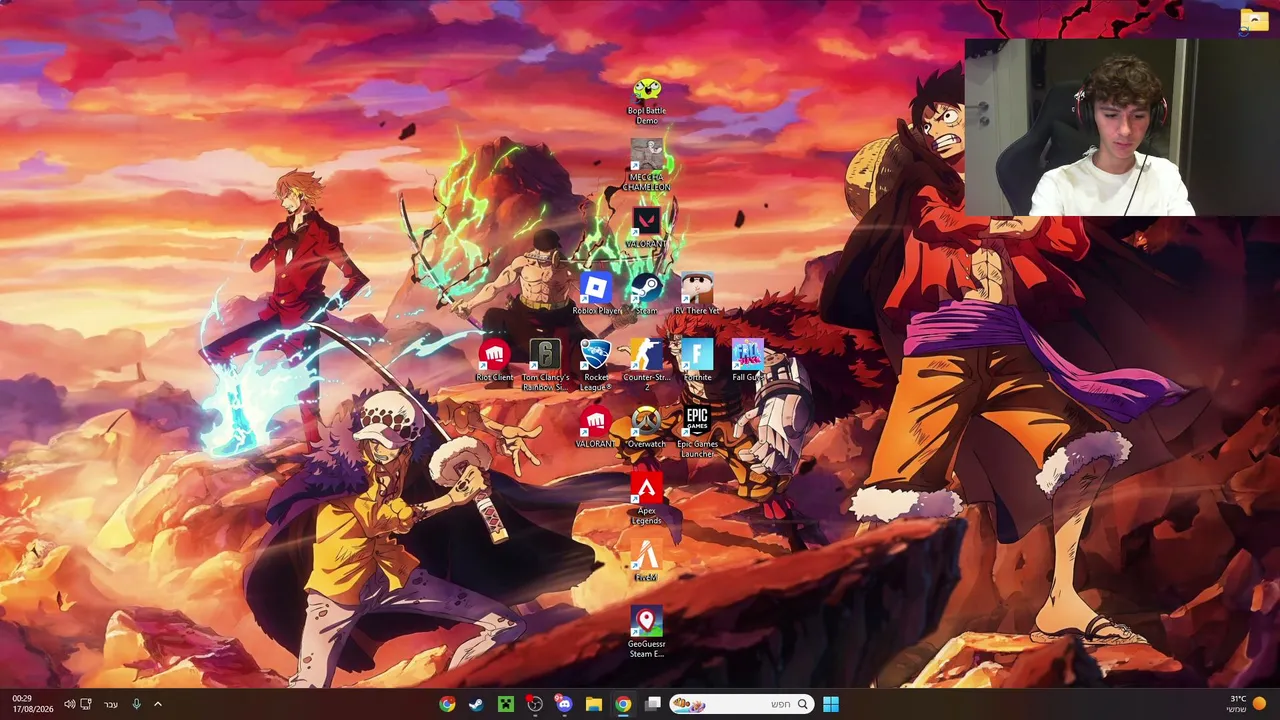Image resolution: width=1280 pixels, height=720 pixels.
Task: Open the Chrome taskbar icon beside Steam
Action: 447,704
